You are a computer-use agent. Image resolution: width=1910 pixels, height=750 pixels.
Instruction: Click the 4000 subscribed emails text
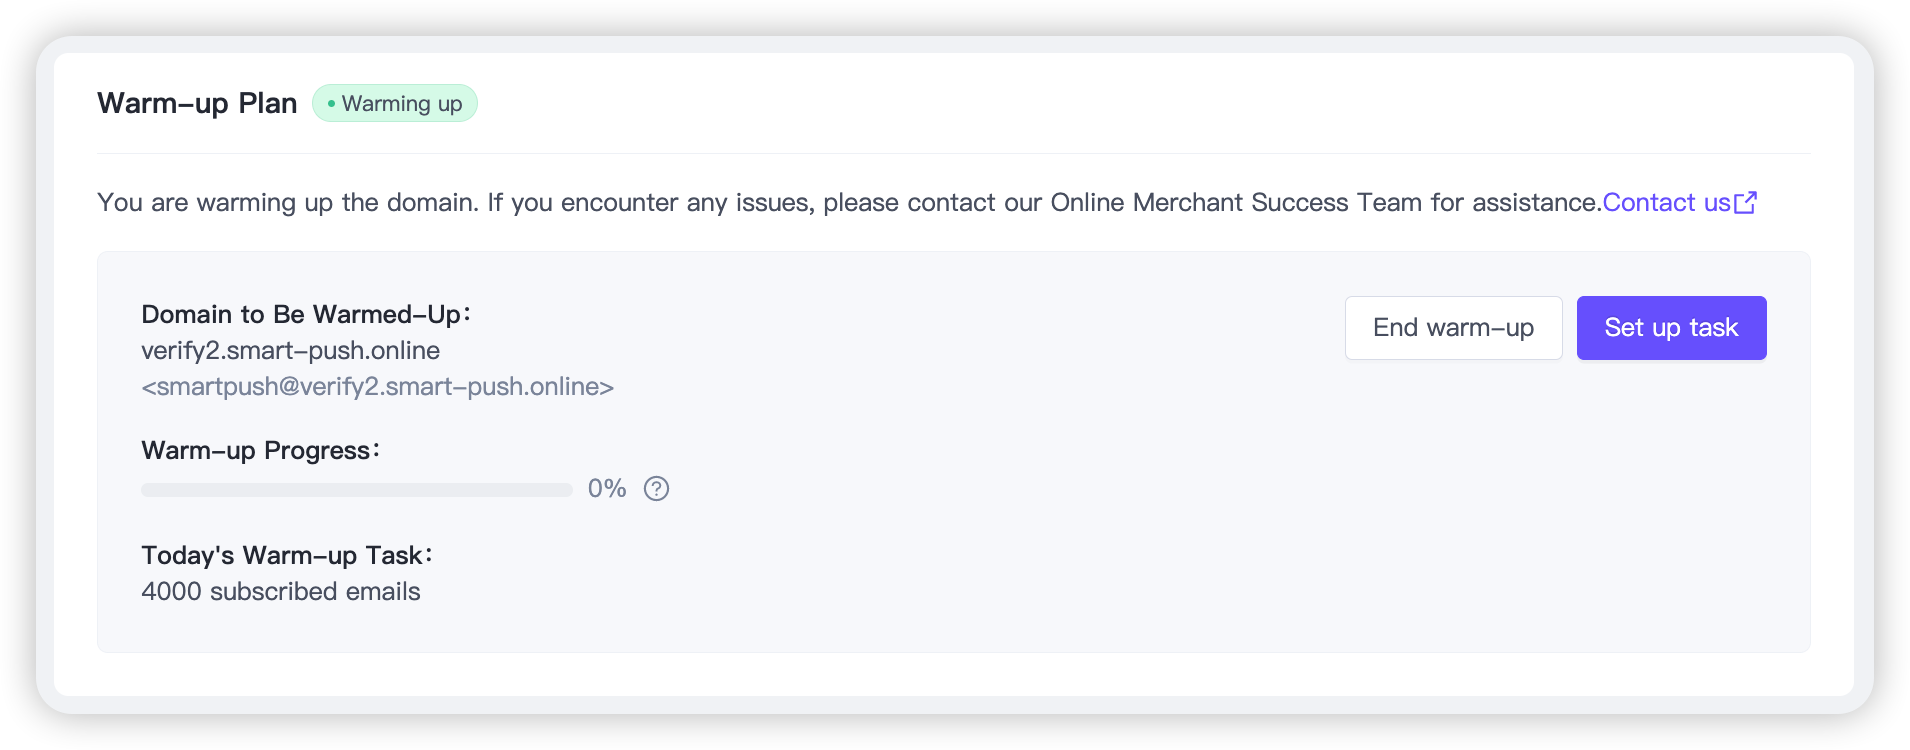[x=280, y=592]
